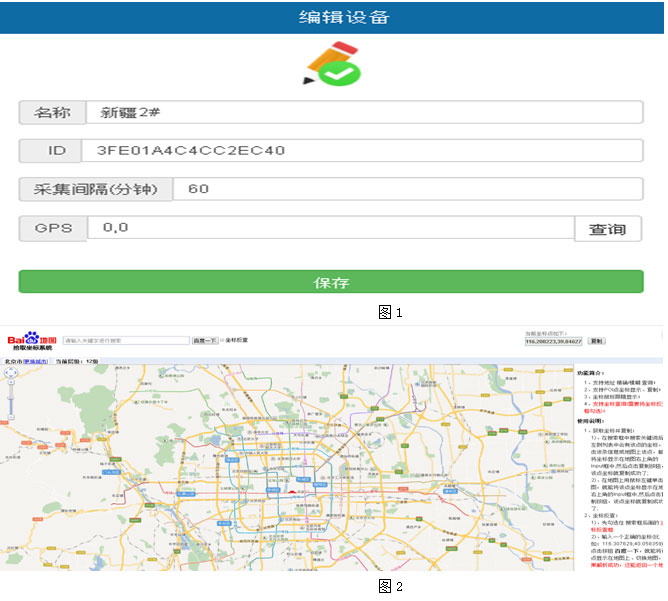Click the 更换城市 city switch link
Viewport: 668px width, 601px height.
(34, 360)
